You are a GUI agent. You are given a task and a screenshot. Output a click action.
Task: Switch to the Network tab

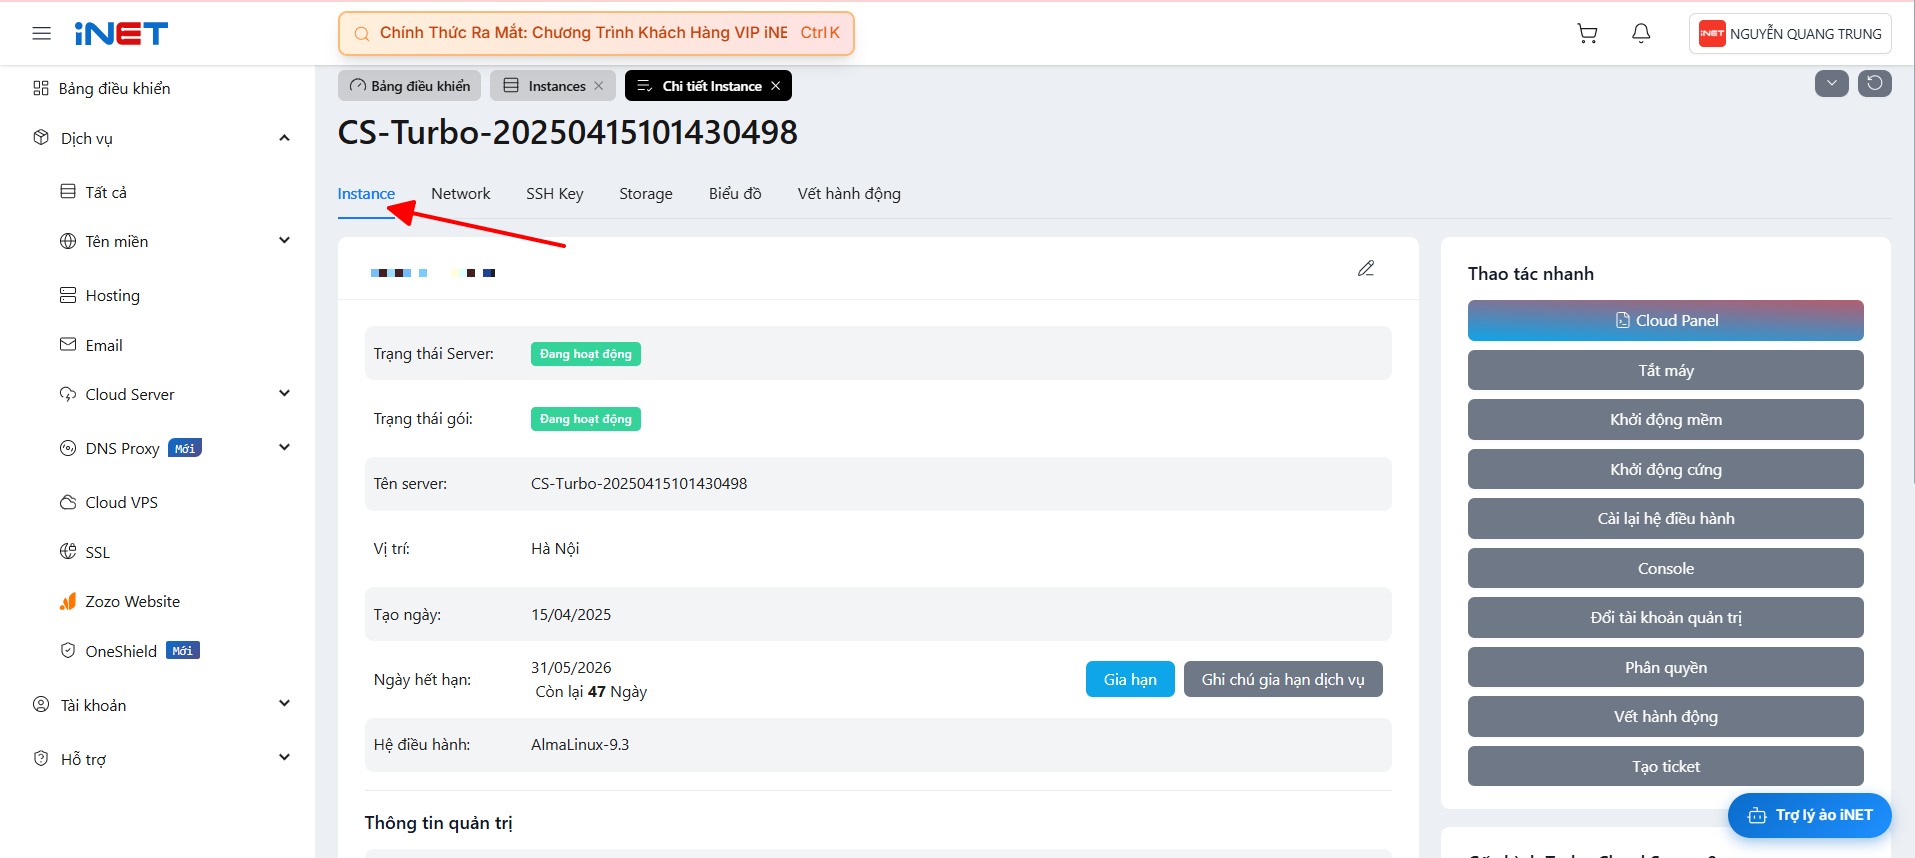point(461,194)
